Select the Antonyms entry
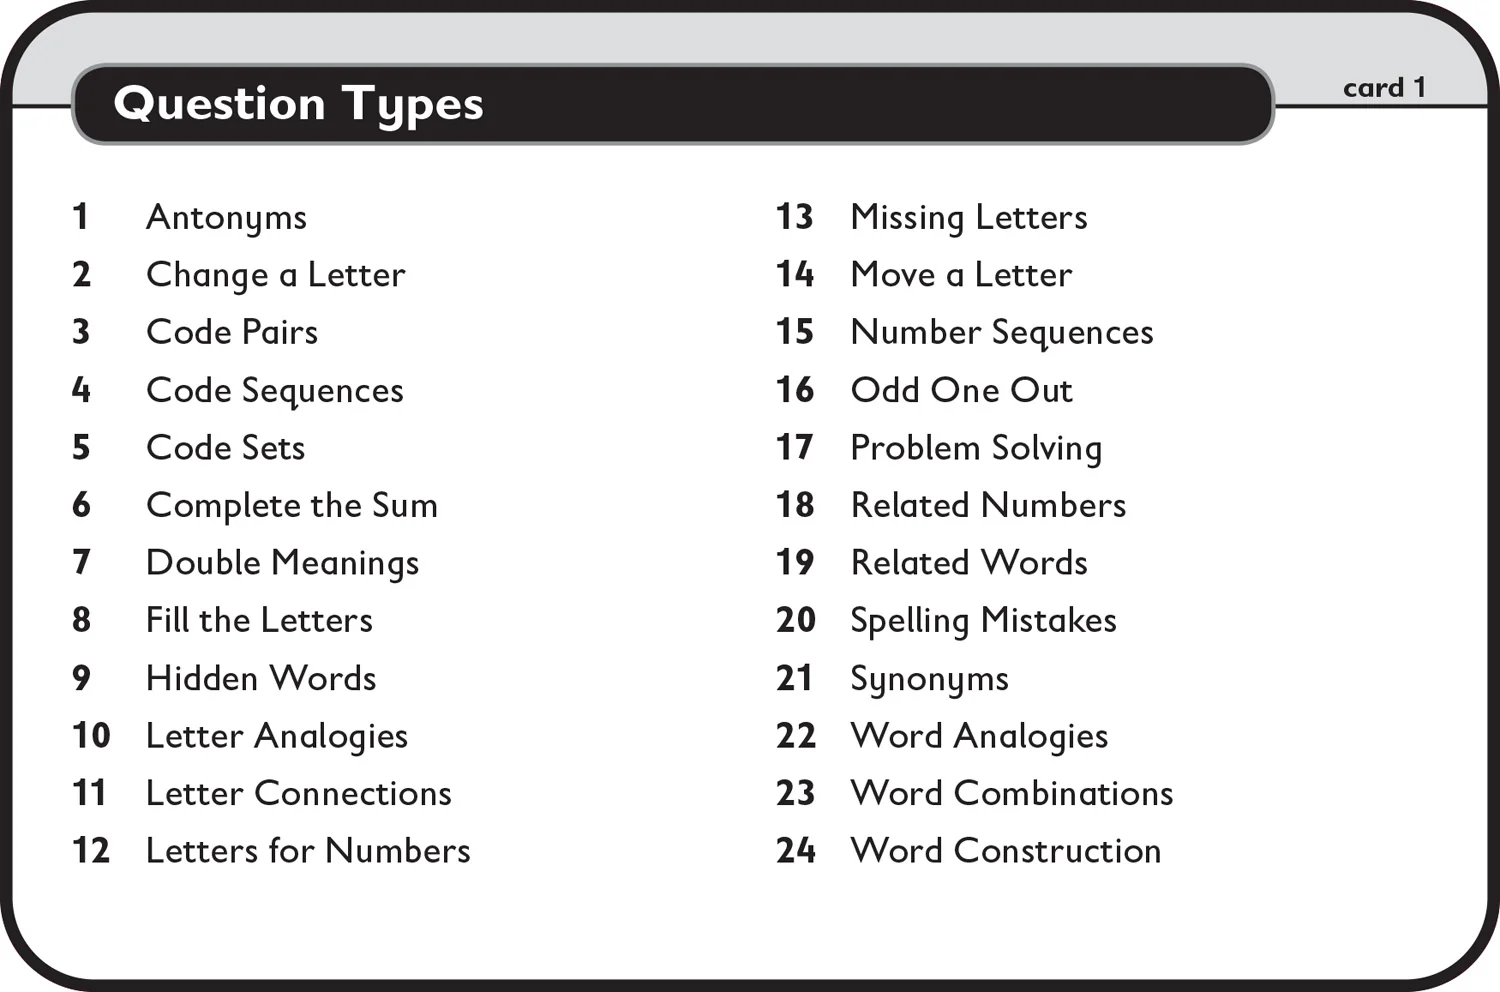The width and height of the screenshot is (1500, 992). (227, 218)
